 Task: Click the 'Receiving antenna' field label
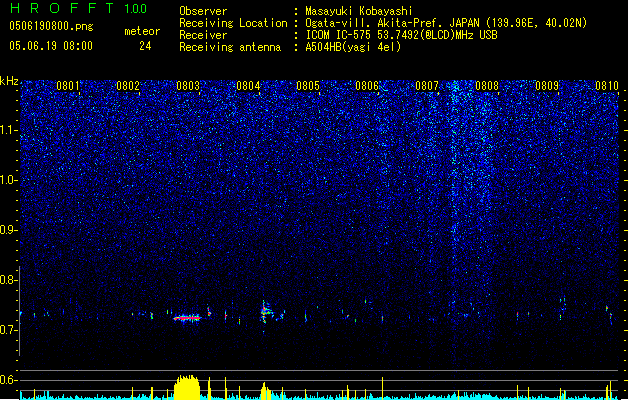tap(230, 47)
